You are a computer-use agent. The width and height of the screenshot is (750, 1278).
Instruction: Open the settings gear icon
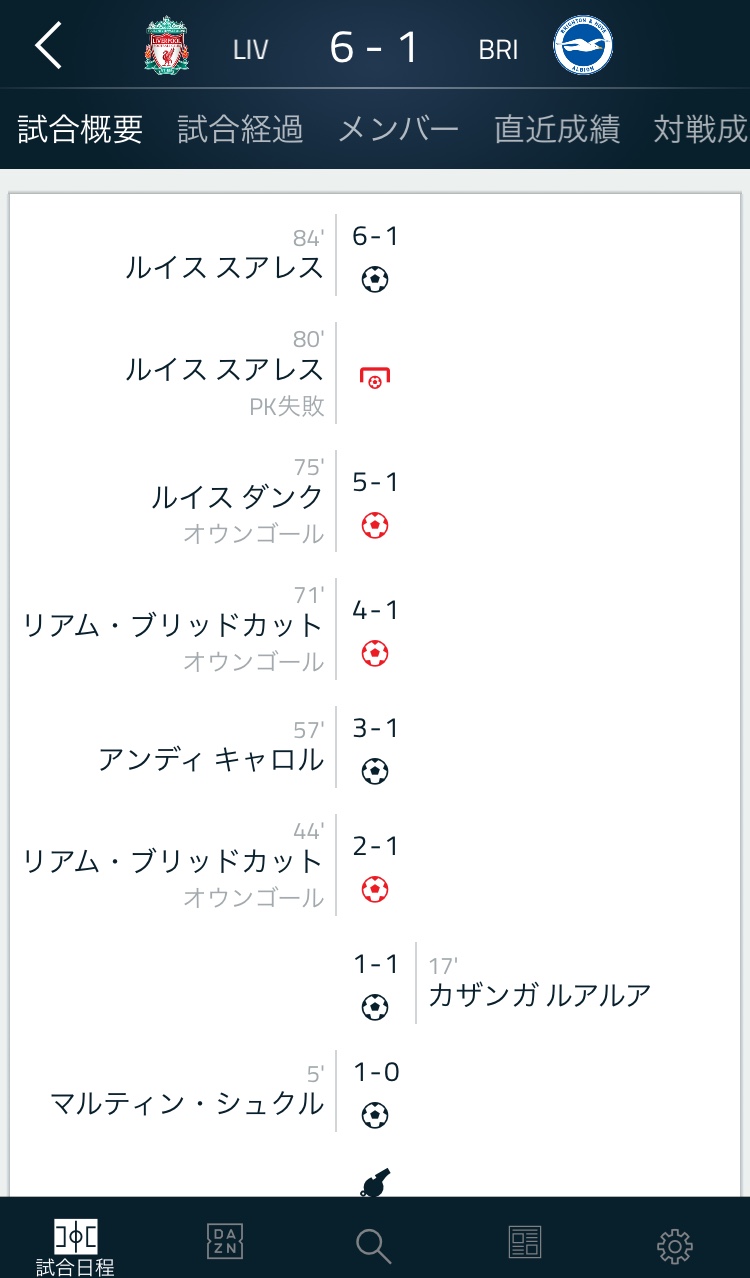(x=675, y=1245)
